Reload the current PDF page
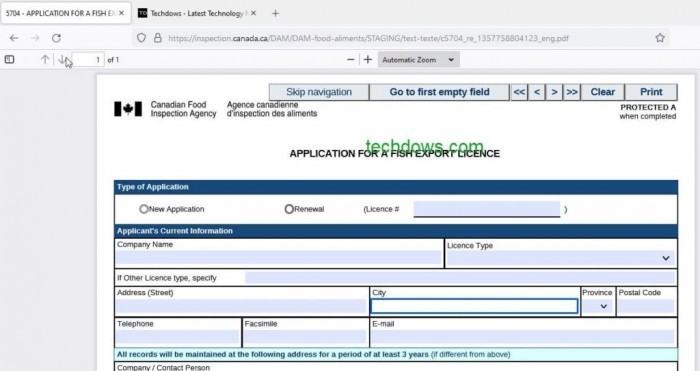 pyautogui.click(x=56, y=38)
